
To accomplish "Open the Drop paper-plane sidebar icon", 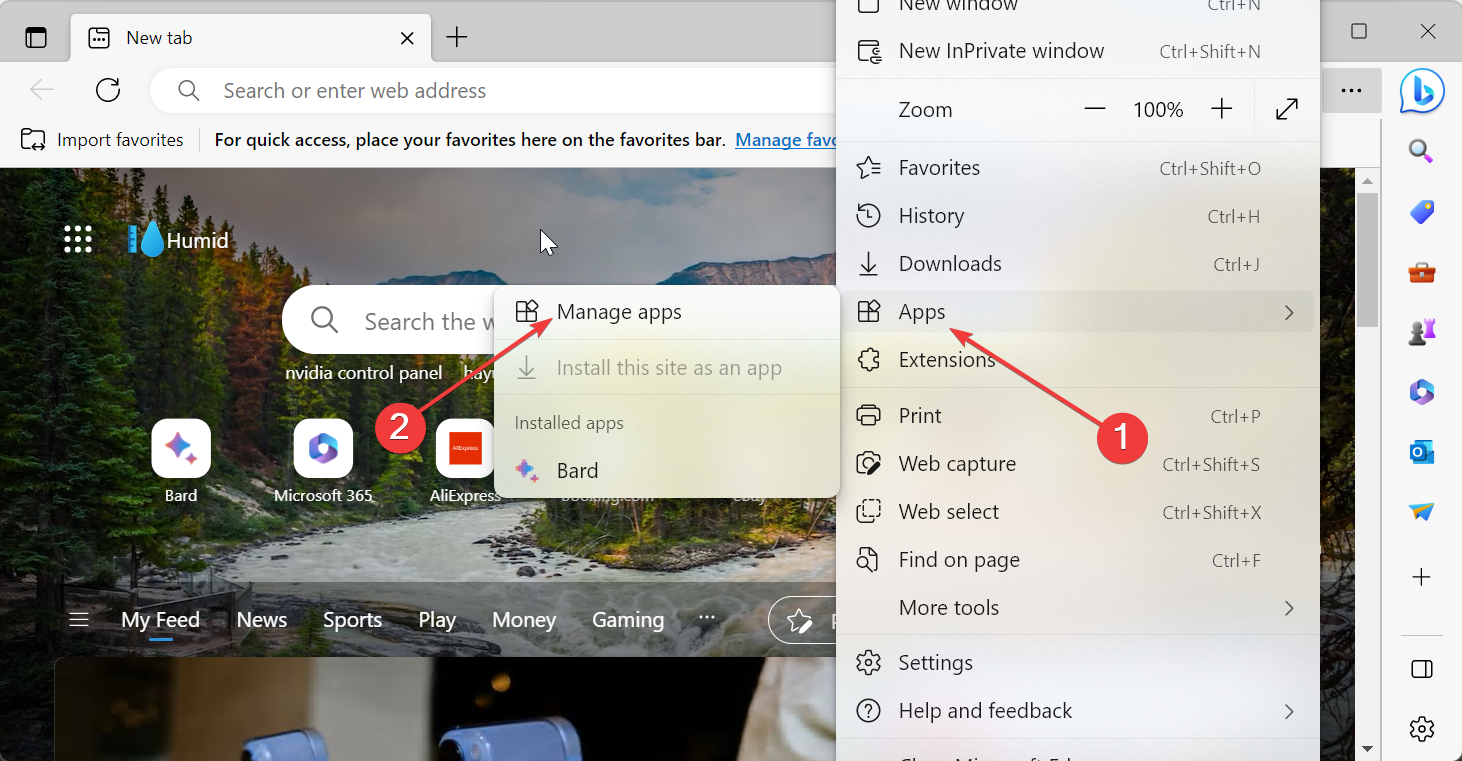I will (1421, 512).
